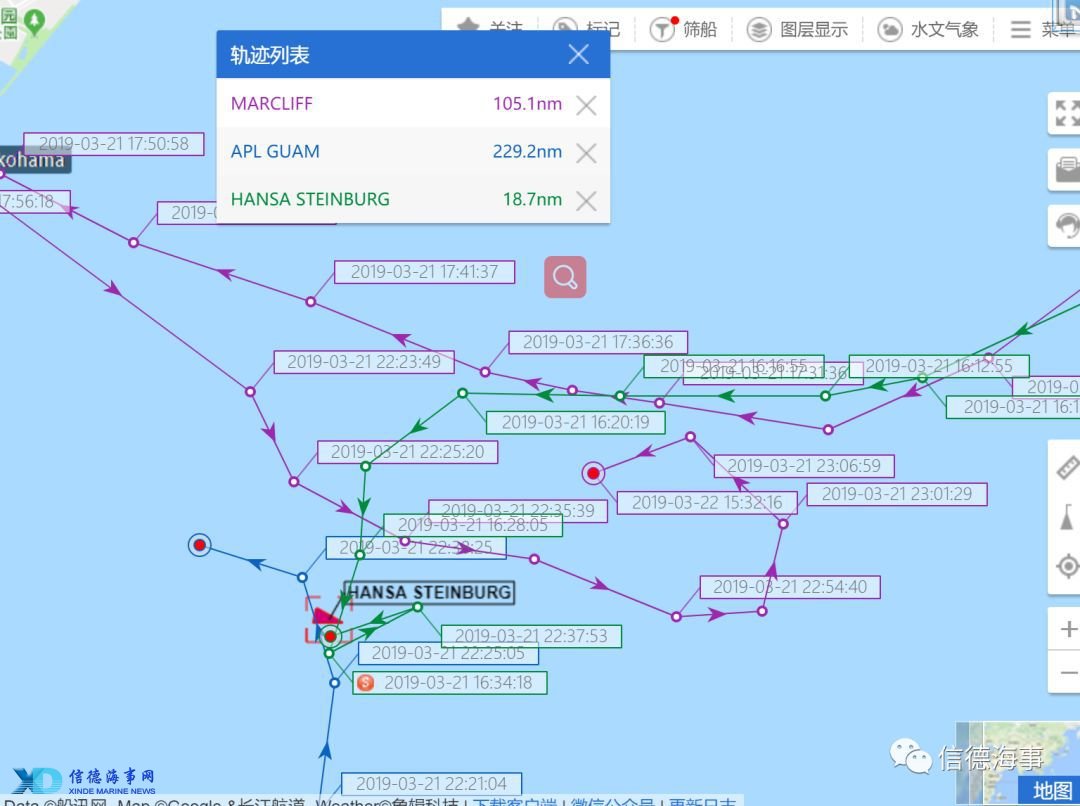The height and width of the screenshot is (806, 1080).
Task: Click timestamp label 2019-03-21 22:25:20
Action: [408, 452]
